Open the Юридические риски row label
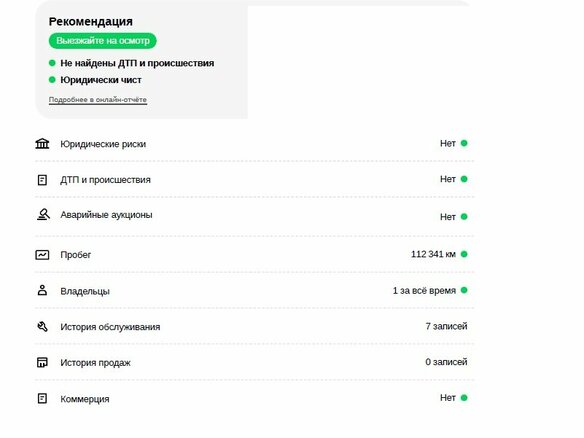Image resolution: width=584 pixels, height=438 pixels. pos(103,144)
